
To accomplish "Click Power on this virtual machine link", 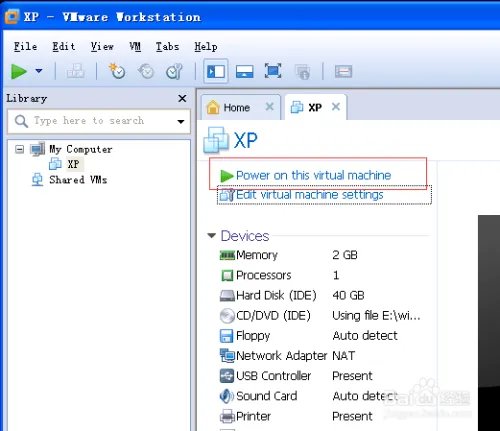I will 313,175.
